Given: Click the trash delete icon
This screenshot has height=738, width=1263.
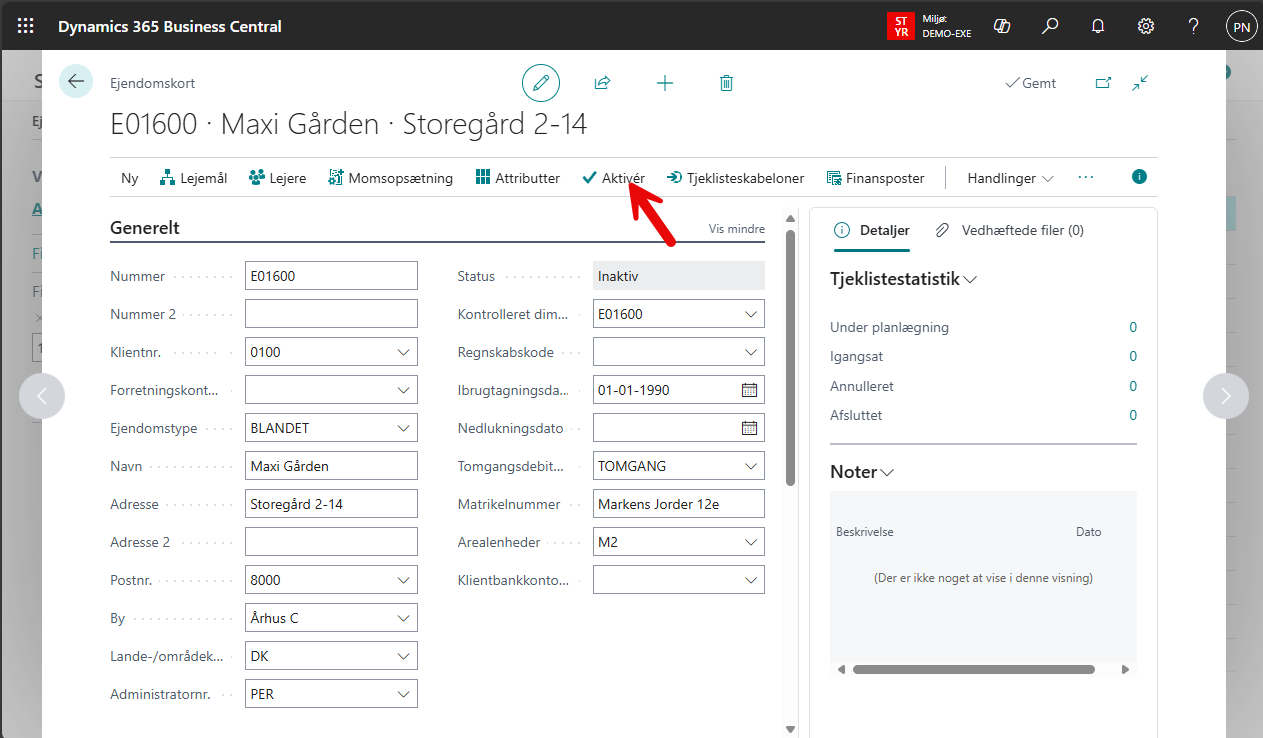Looking at the screenshot, I should pos(726,83).
